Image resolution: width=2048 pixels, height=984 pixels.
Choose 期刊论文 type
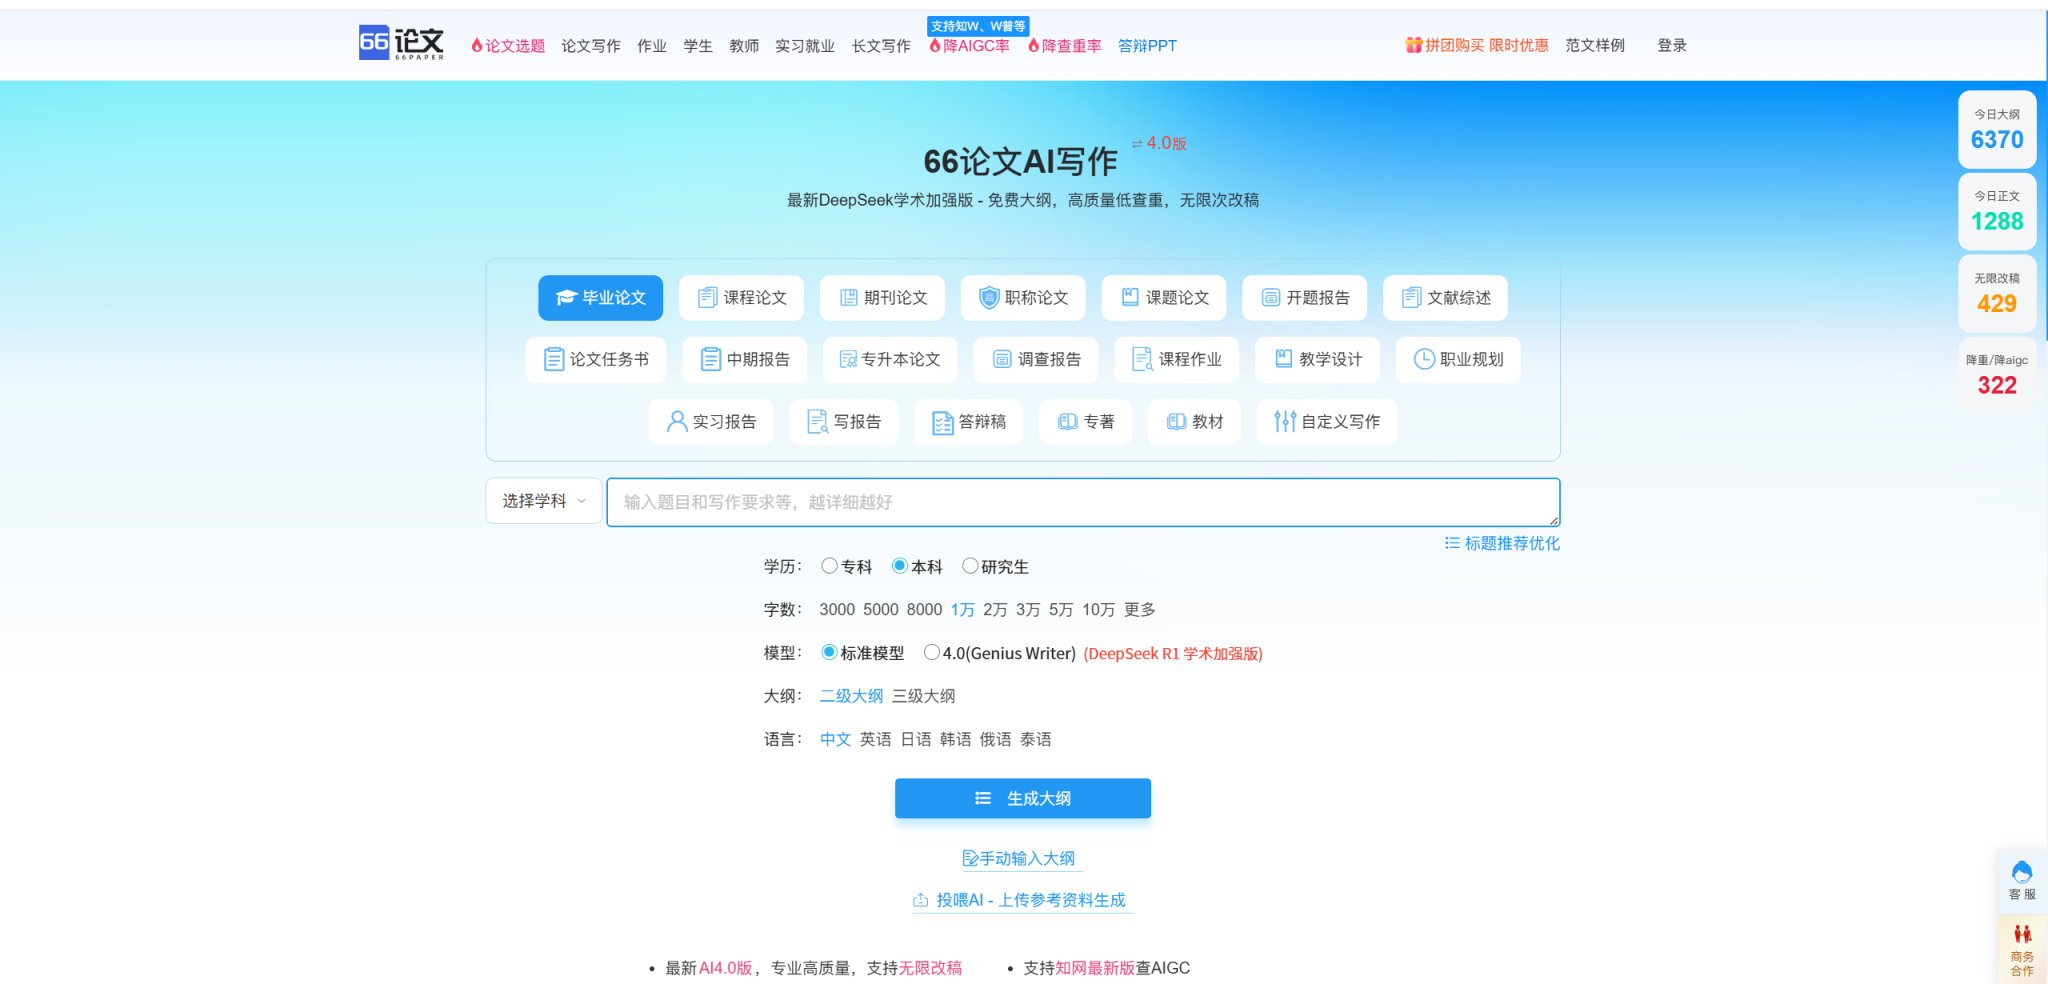point(882,298)
